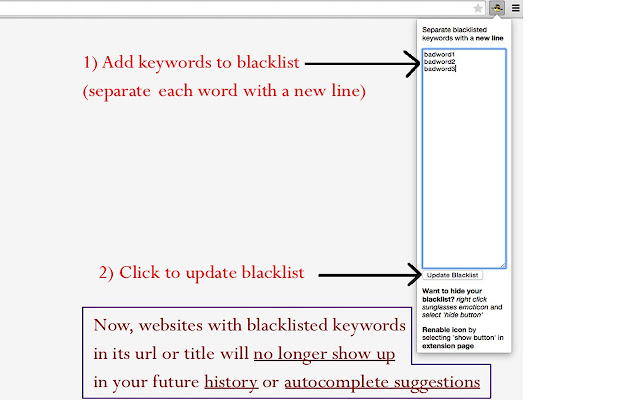The height and width of the screenshot is (400, 640).
Task: Click the '1) Add keywords to blacklist' heading
Action: click(x=191, y=64)
